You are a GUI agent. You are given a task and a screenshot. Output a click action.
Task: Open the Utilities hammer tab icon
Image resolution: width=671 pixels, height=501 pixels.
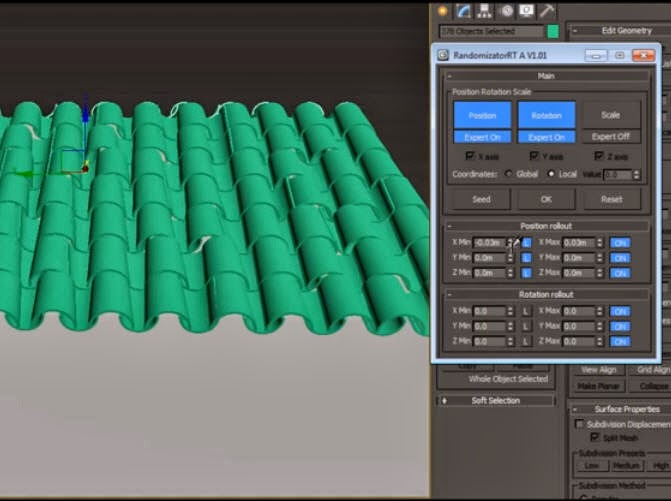[547, 11]
